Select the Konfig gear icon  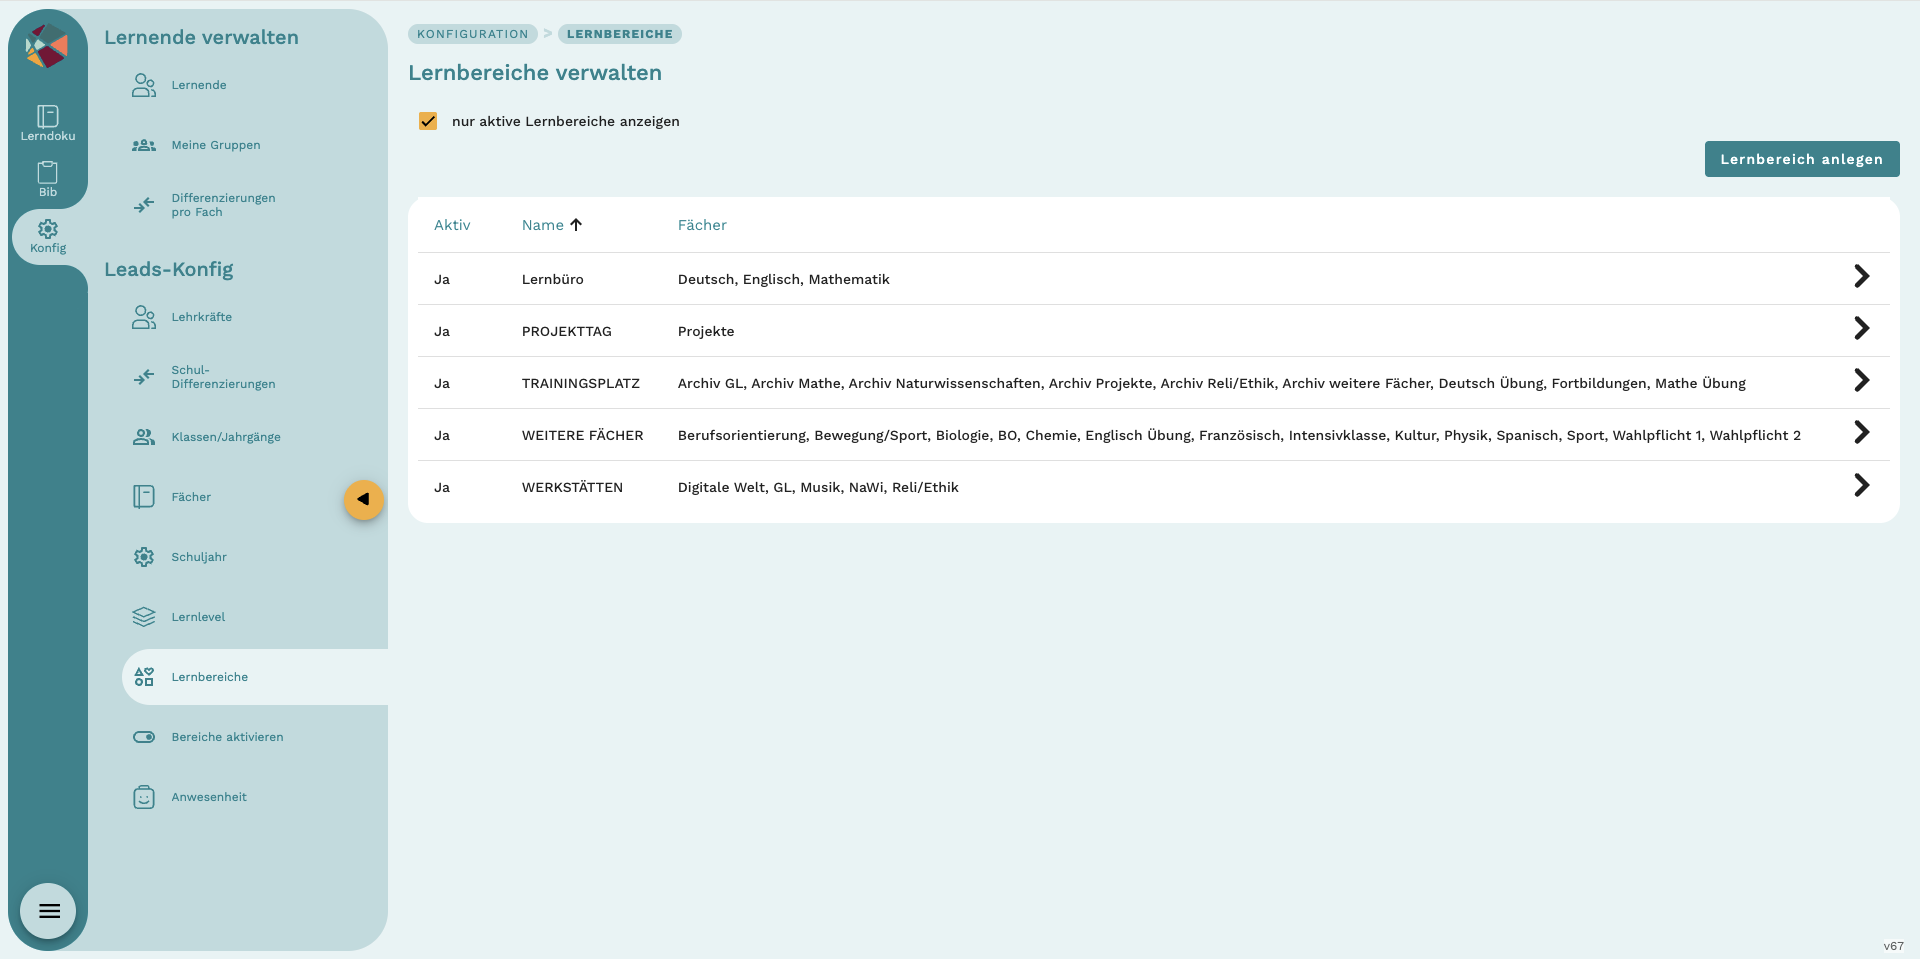coord(47,230)
